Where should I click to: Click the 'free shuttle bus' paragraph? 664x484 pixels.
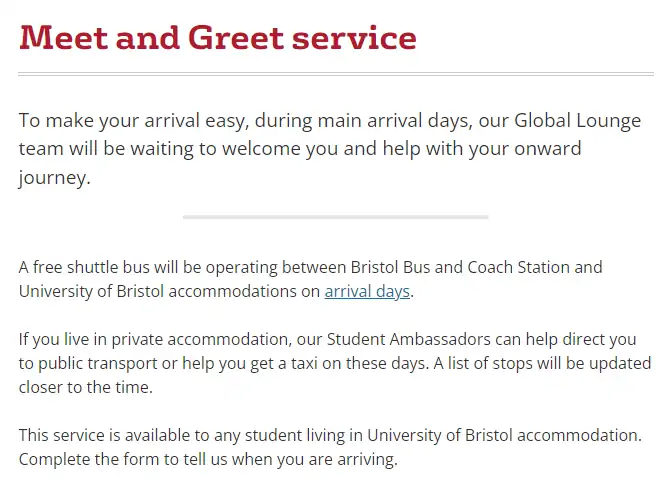point(310,279)
